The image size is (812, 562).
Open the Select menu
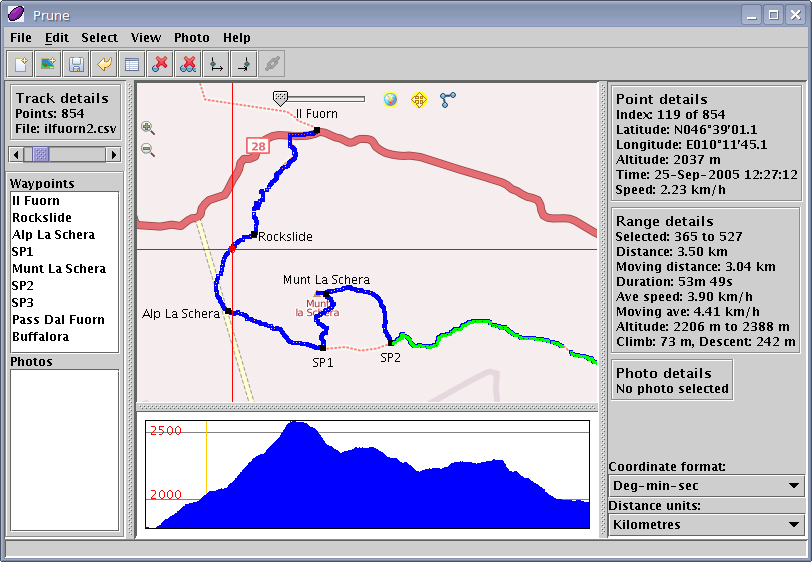point(99,38)
